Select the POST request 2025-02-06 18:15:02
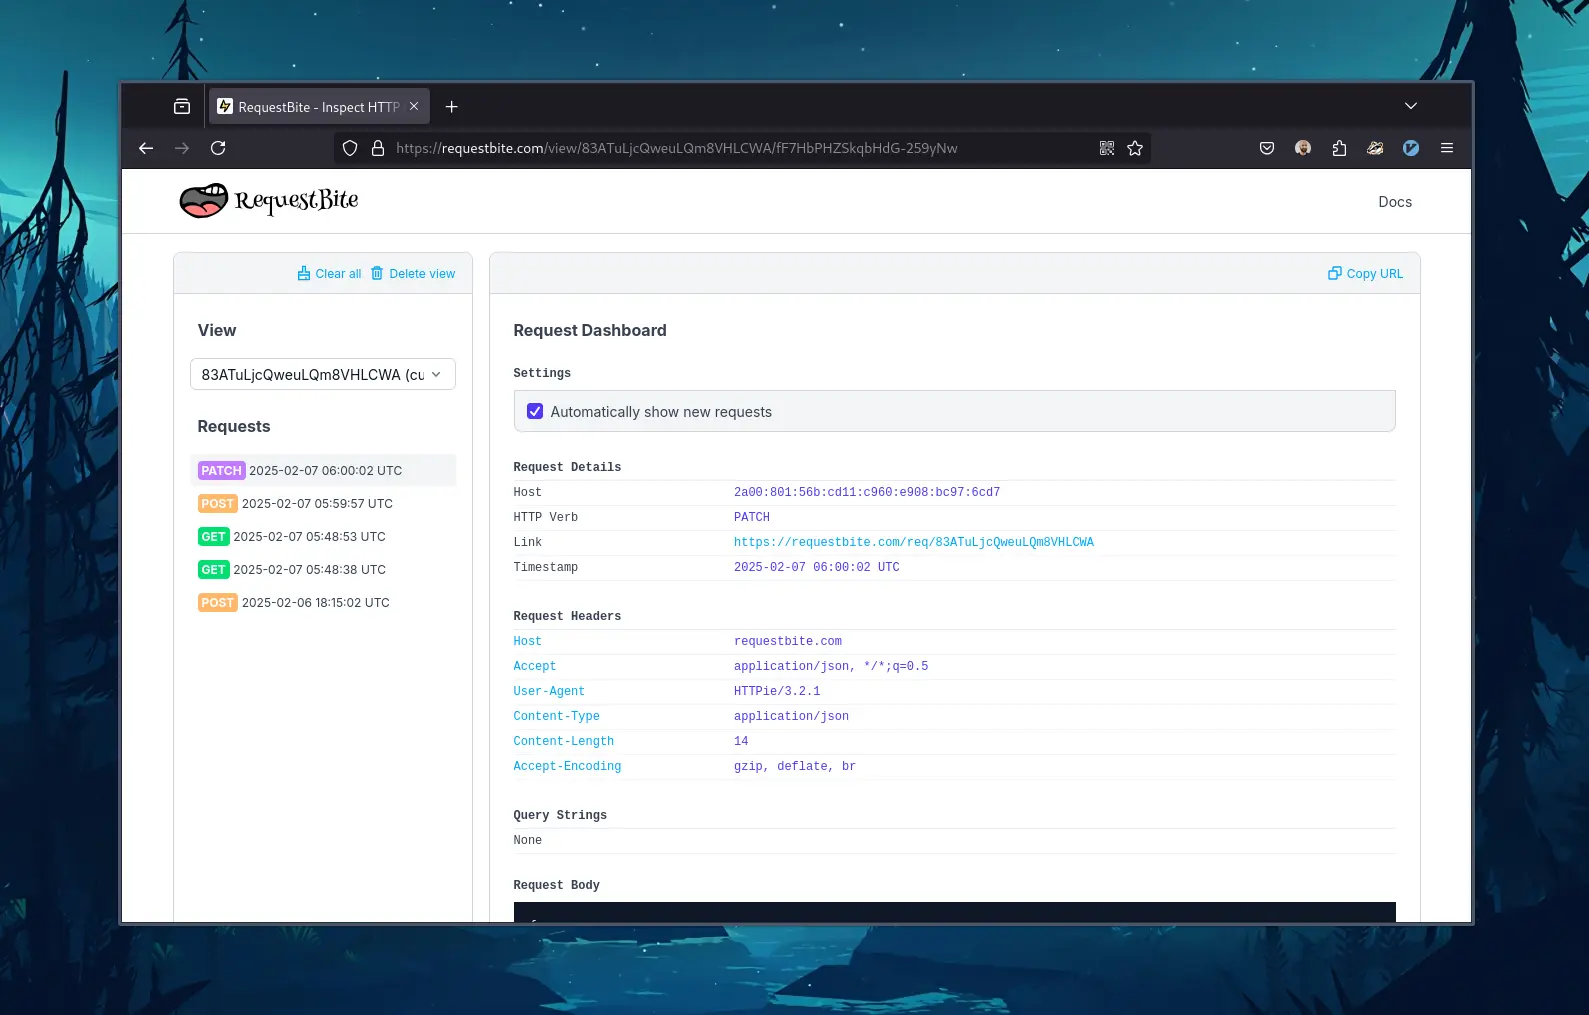Image resolution: width=1589 pixels, height=1015 pixels. (323, 602)
